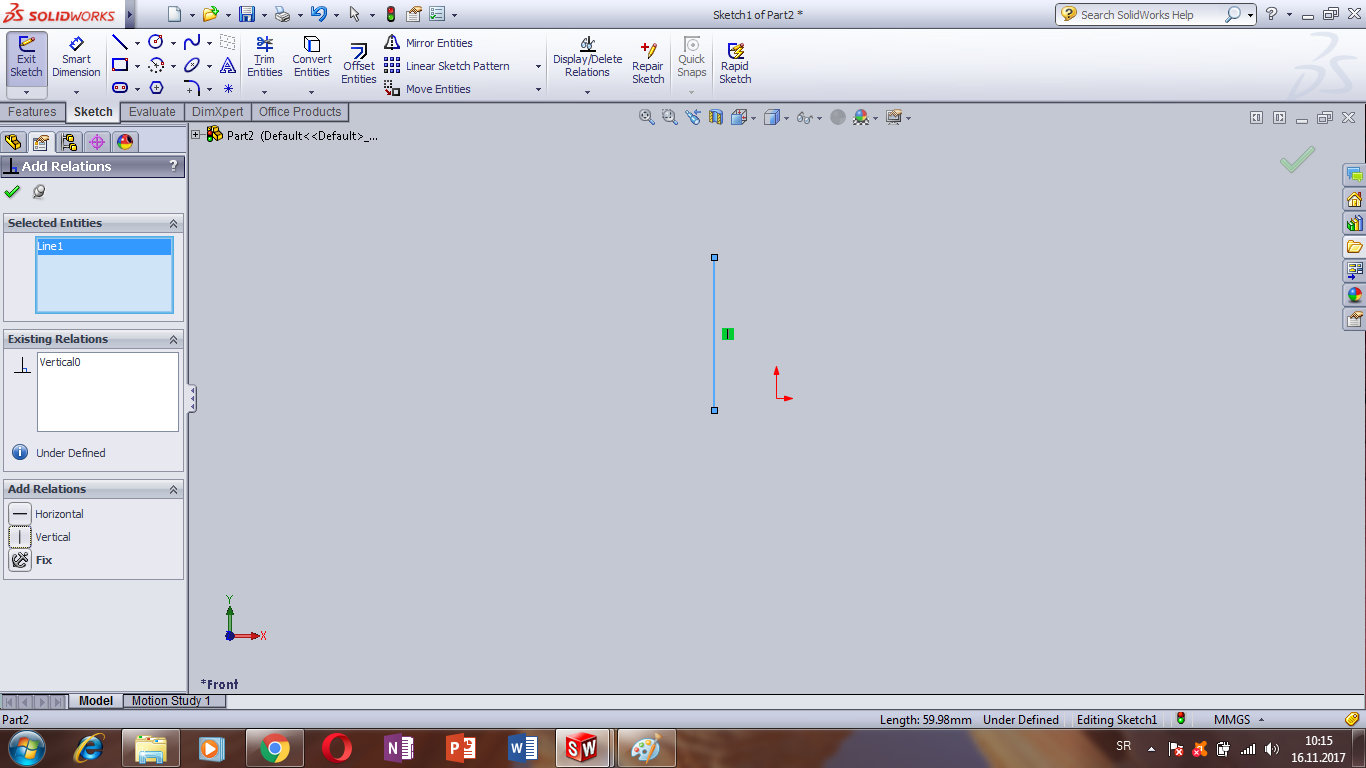
Task: Open the Exit Sketch dropdown arrow
Action: [27, 92]
